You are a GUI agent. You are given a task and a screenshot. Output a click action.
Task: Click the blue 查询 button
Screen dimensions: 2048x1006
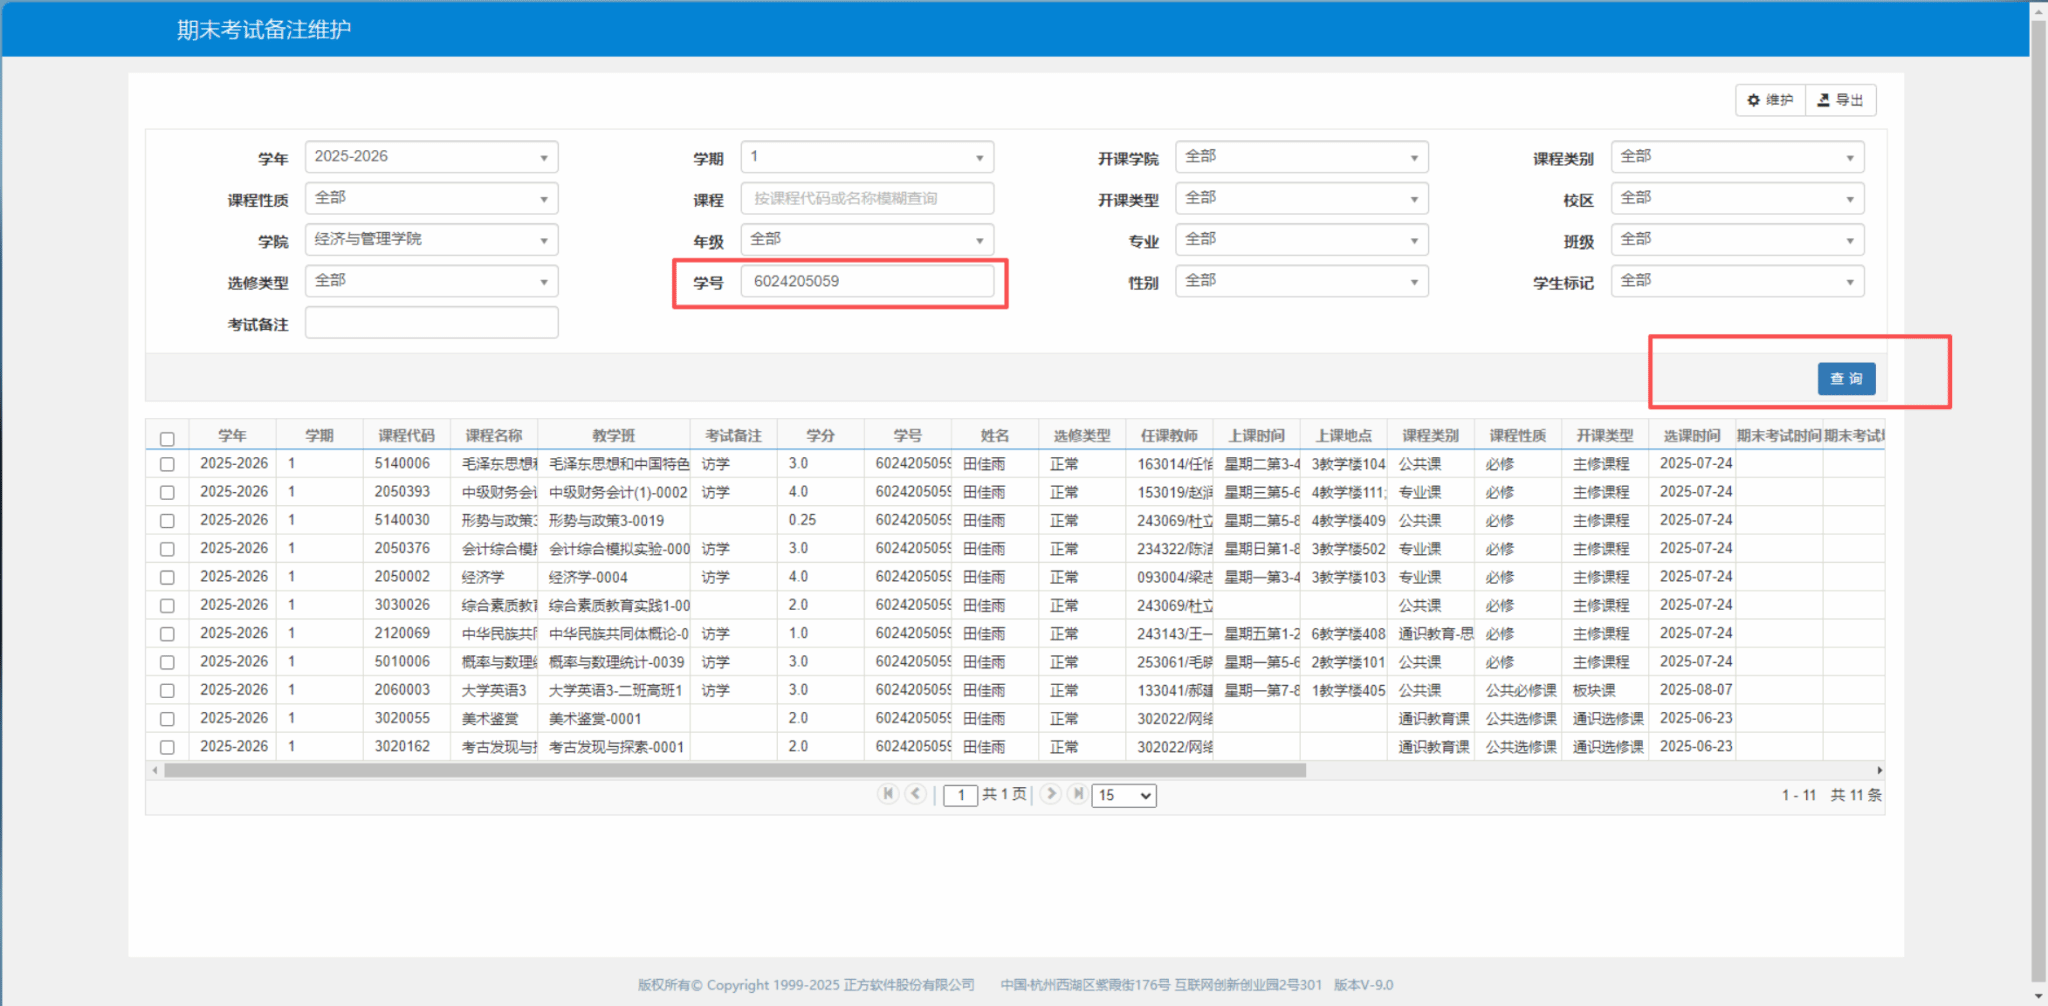1846,379
